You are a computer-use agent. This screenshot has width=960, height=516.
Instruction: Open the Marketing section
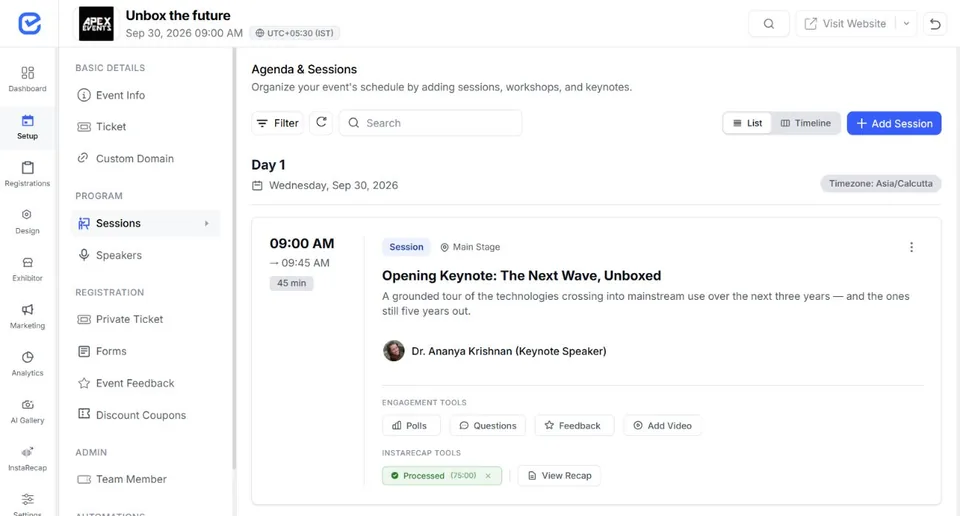(x=28, y=316)
